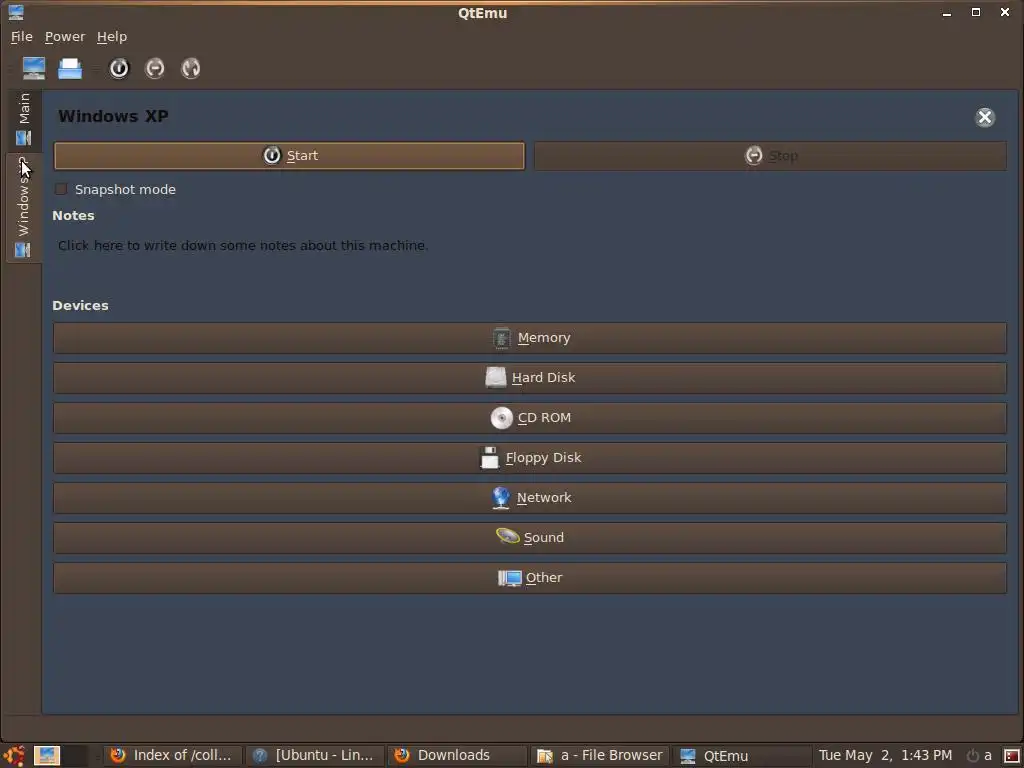
Task: Click the new virtual machine toolbar icon
Action: pos(34,68)
